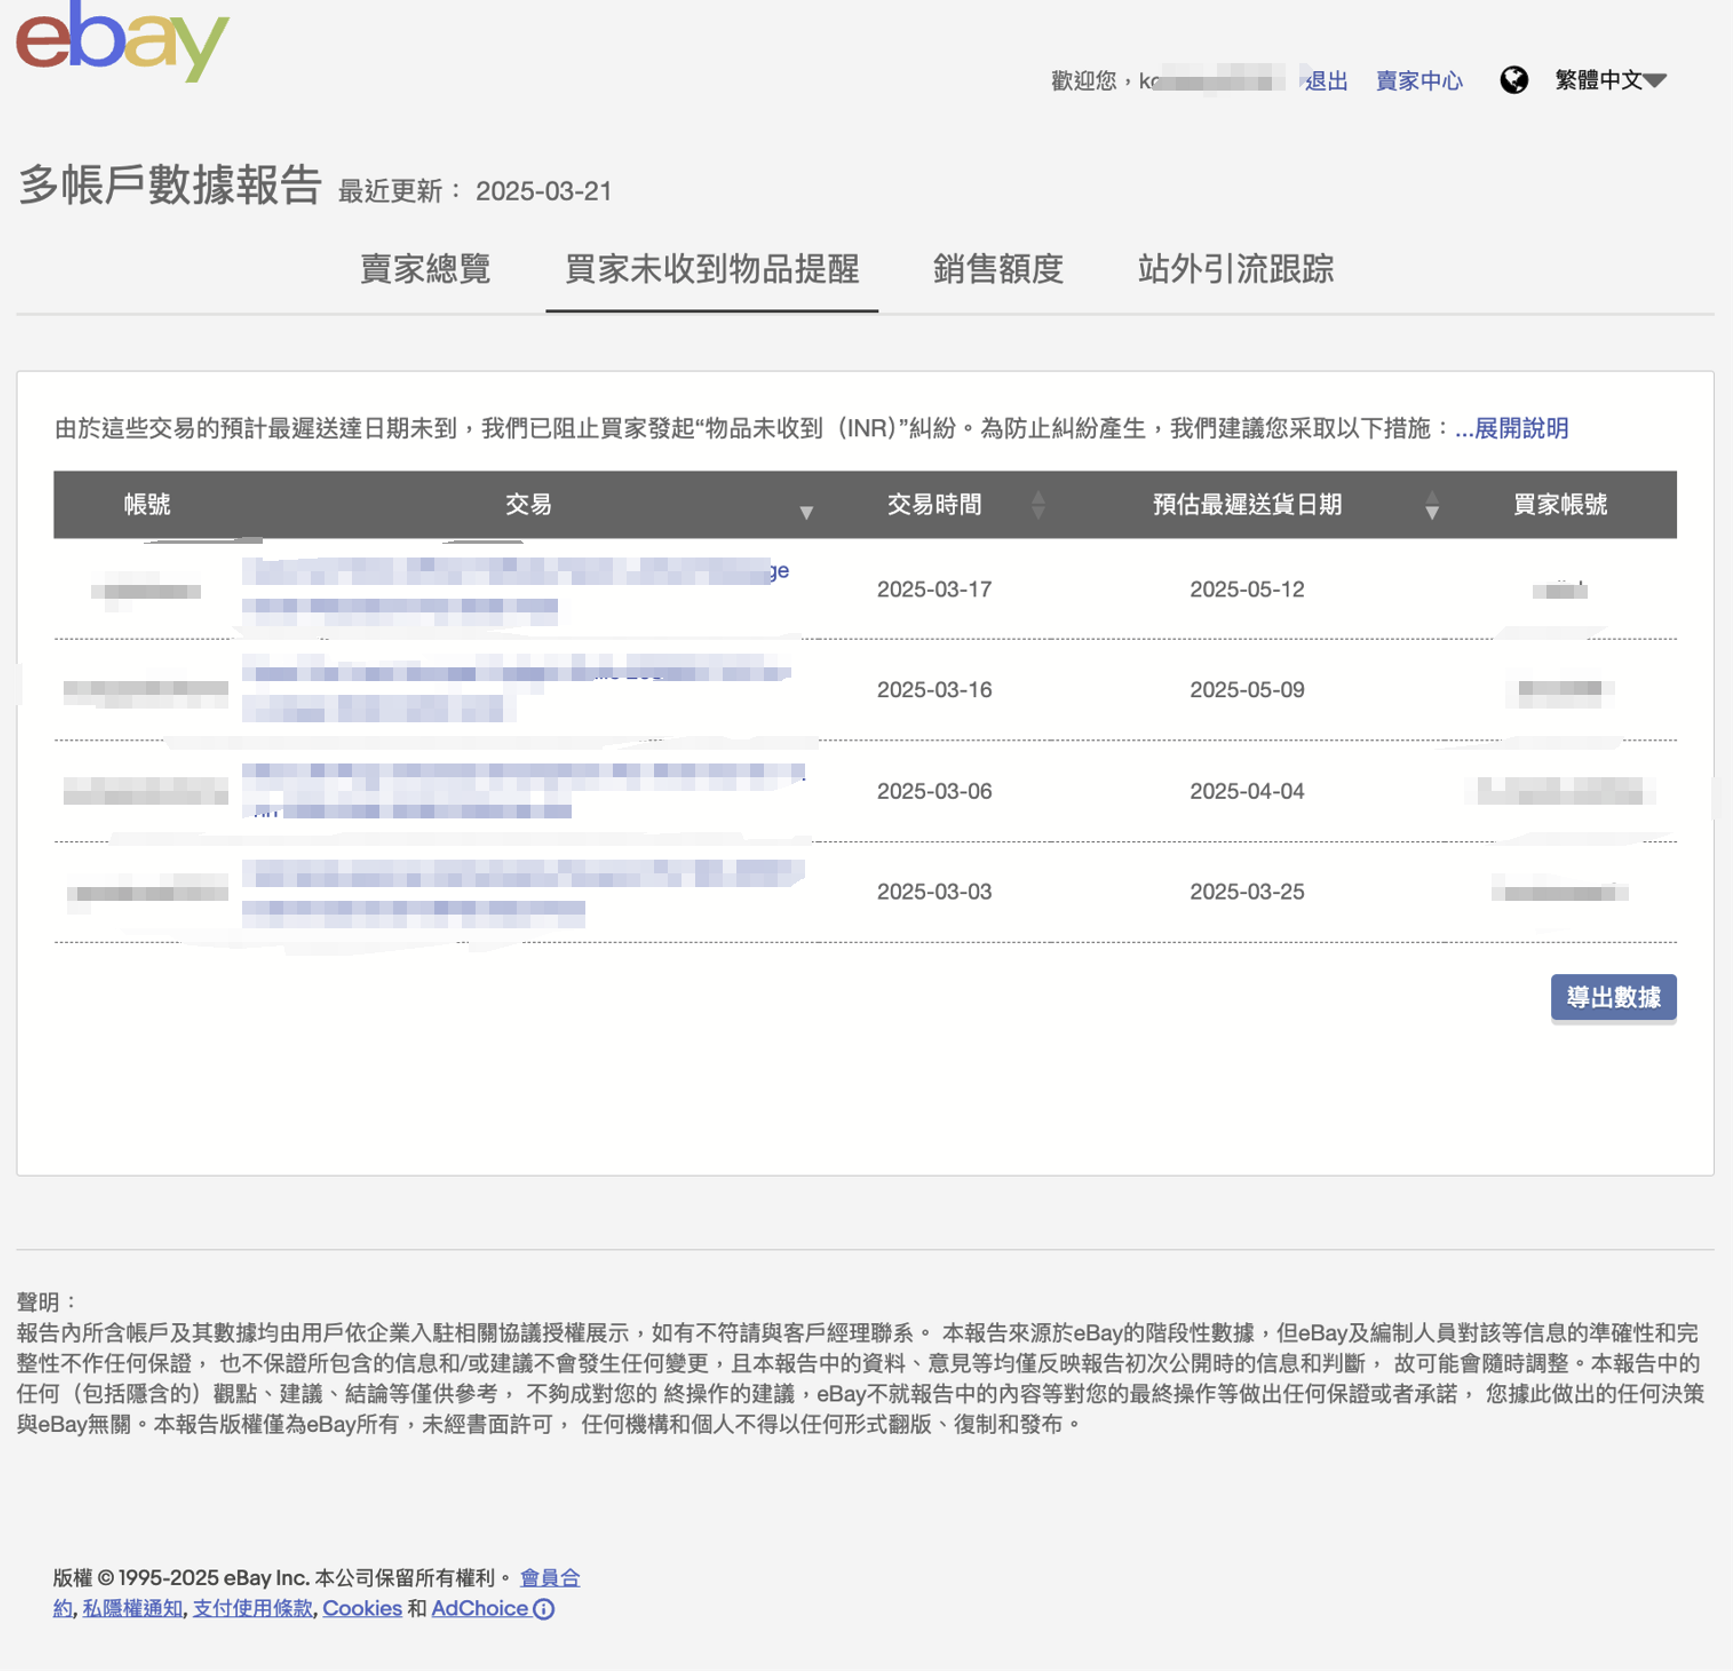Open the Cookies footer link
Viewport: 1735px width, 1672px height.
362,1609
